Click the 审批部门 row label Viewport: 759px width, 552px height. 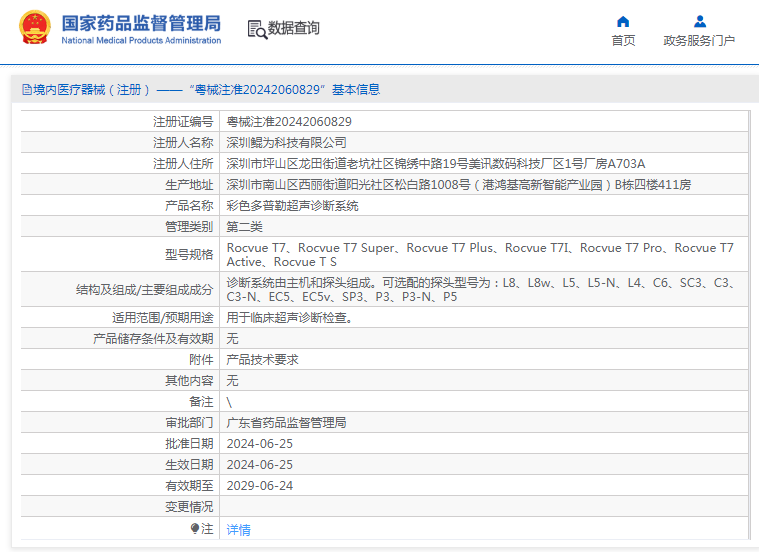(189, 423)
